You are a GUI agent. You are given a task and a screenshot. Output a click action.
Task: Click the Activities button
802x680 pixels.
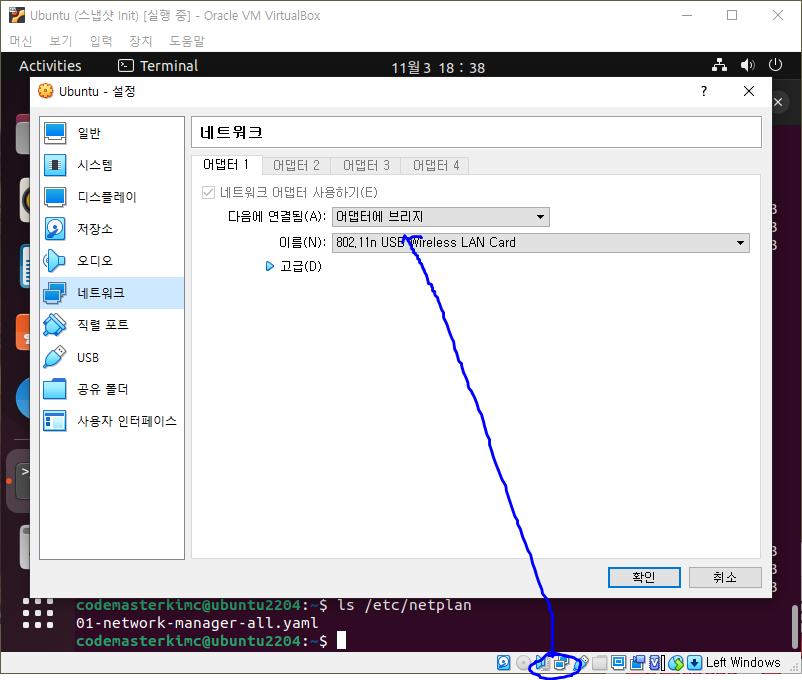point(50,65)
